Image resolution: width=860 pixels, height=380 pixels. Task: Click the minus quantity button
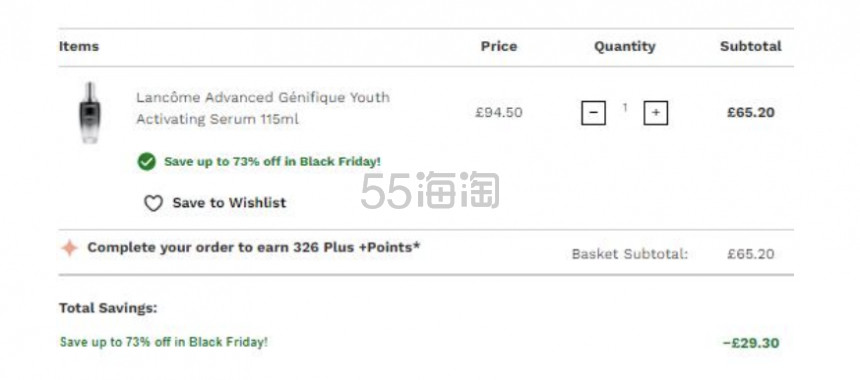point(593,113)
